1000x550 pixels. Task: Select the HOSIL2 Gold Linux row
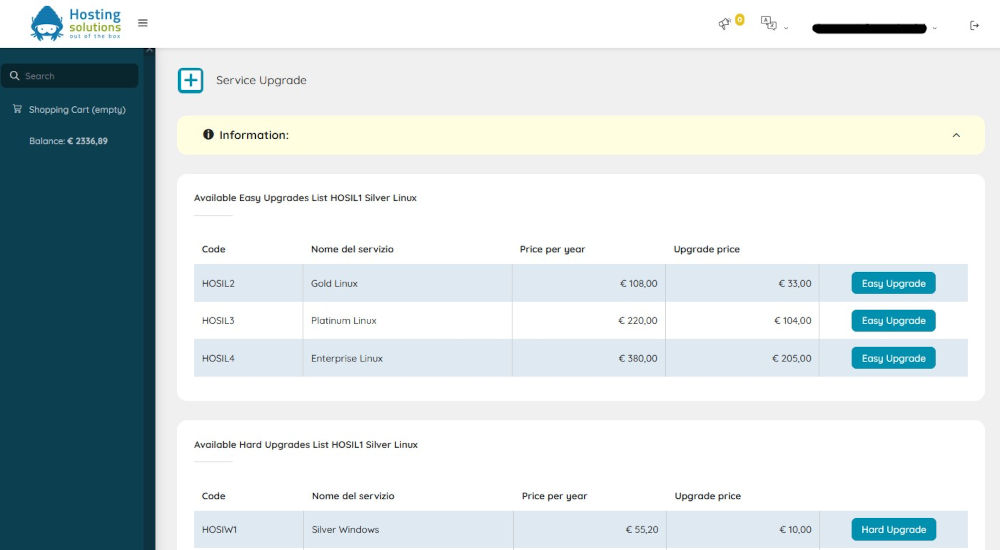tap(580, 283)
